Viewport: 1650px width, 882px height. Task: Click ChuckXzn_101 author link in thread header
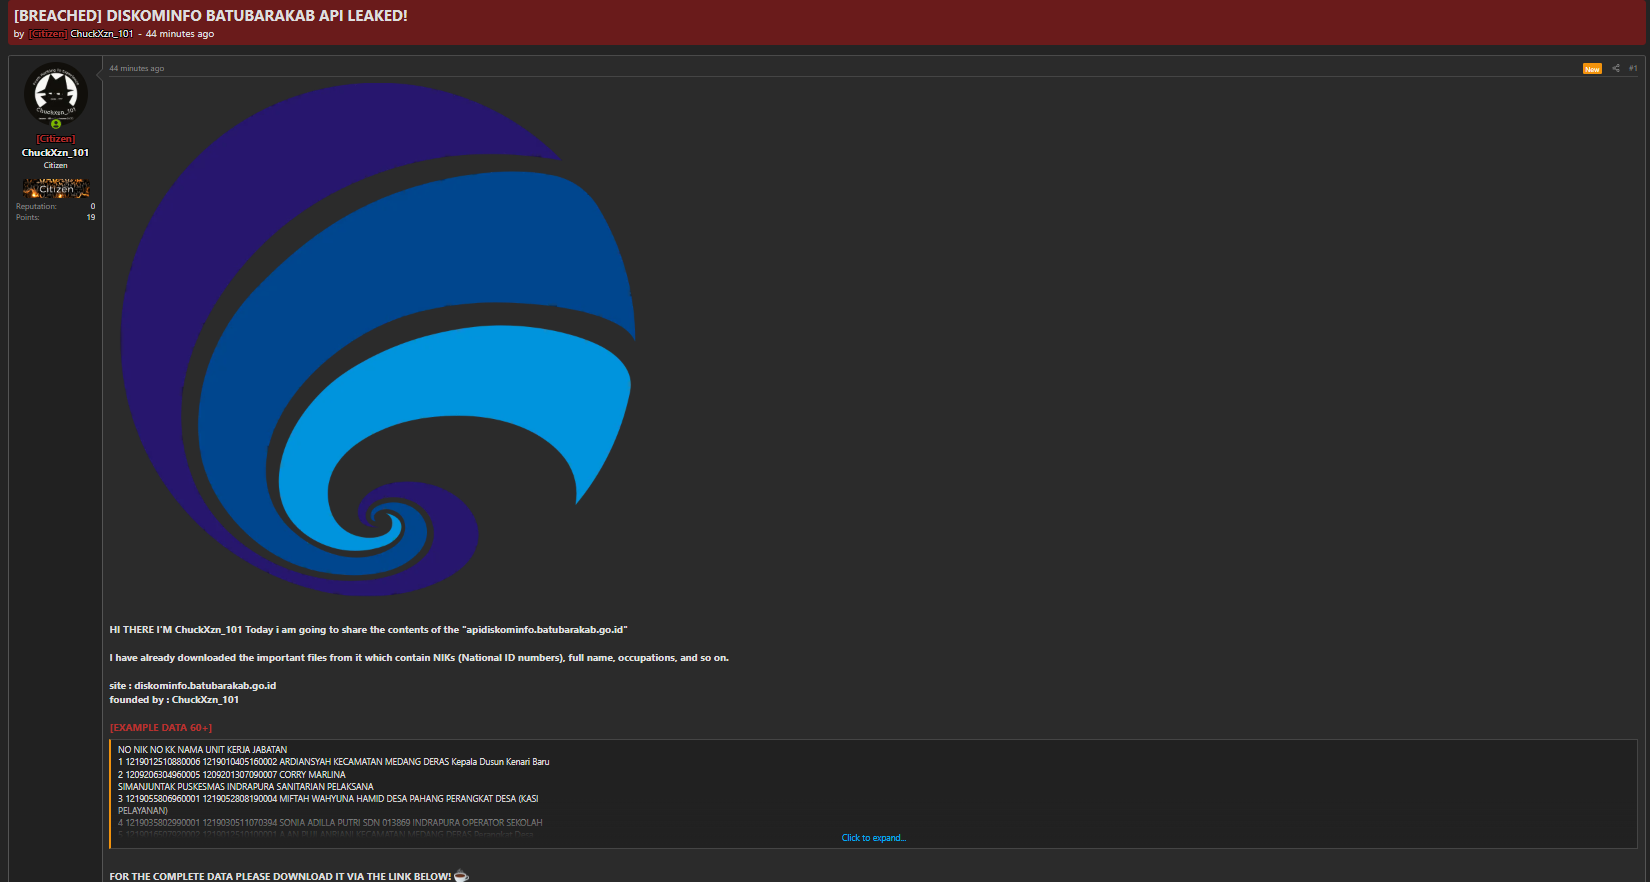coord(101,34)
